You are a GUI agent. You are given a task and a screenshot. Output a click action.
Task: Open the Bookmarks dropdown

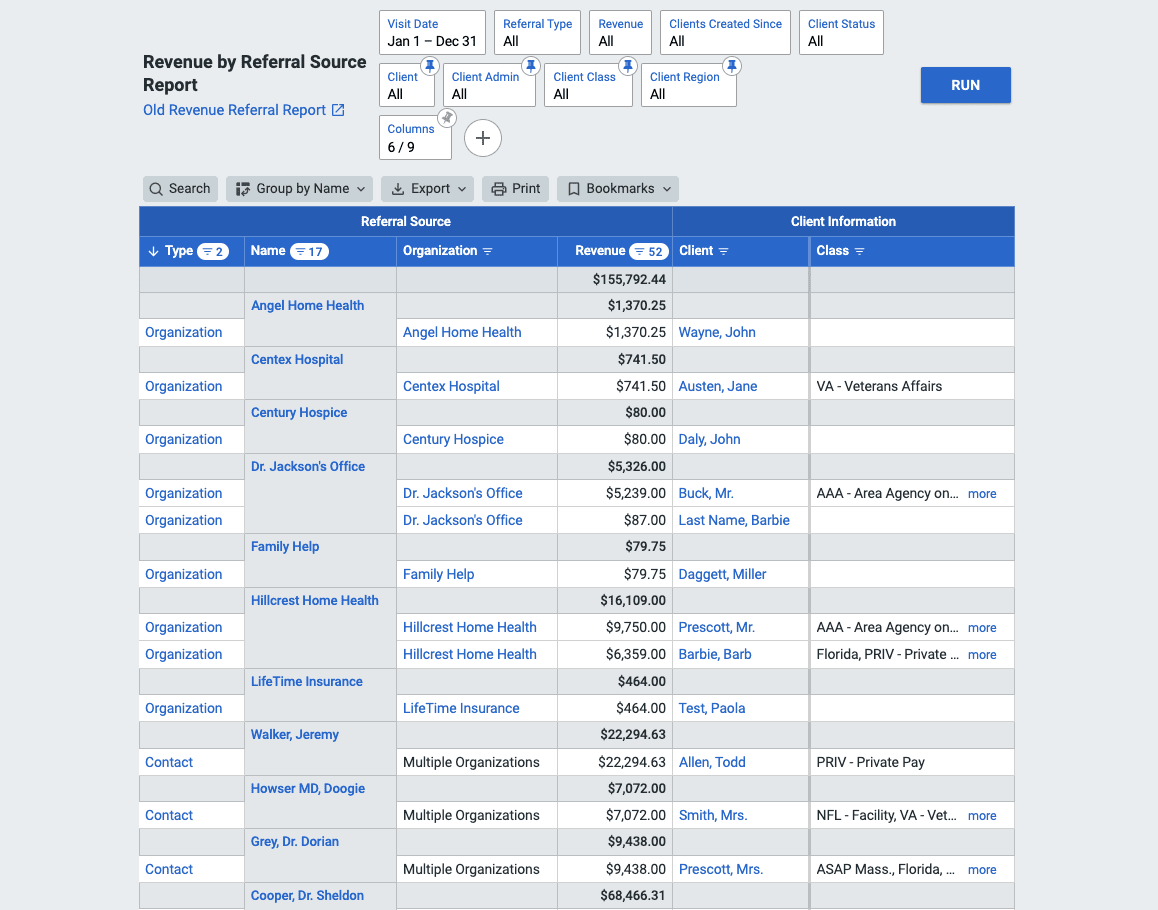click(x=617, y=188)
